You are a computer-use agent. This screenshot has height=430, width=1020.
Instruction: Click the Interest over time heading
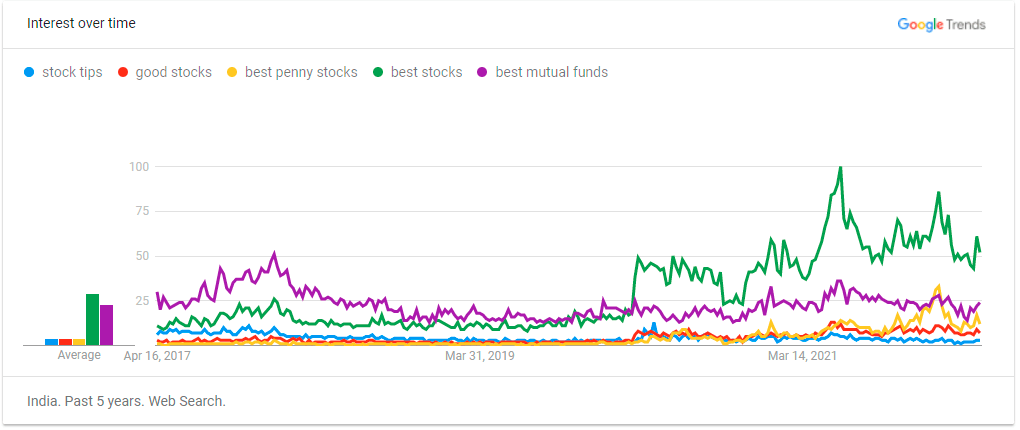(81, 23)
